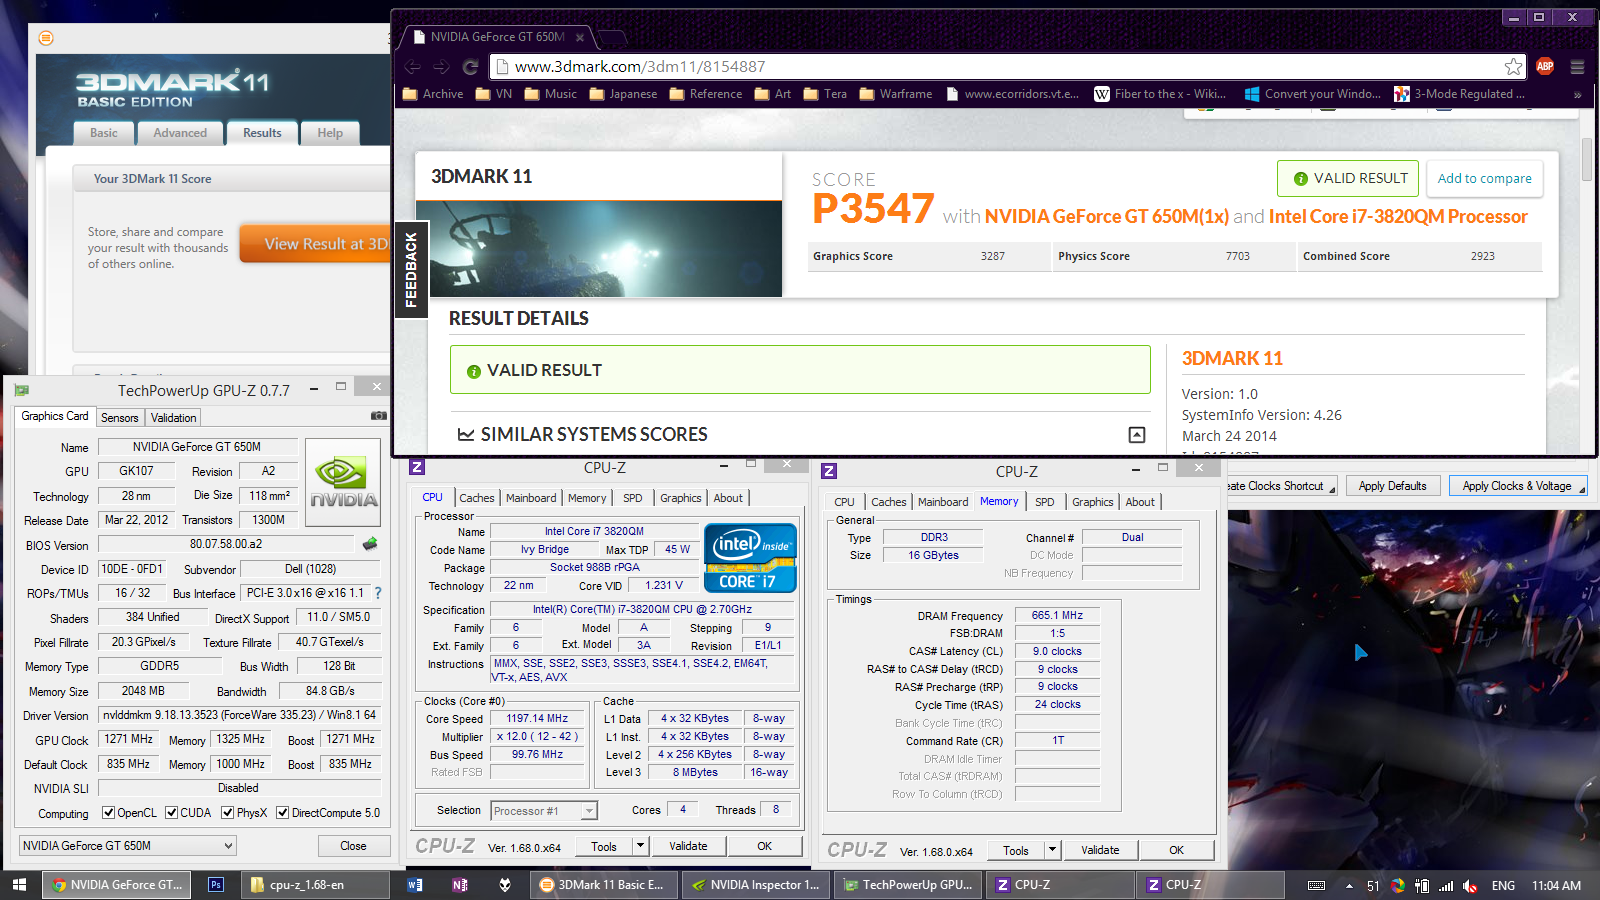Viewport: 1600px width, 900px height.
Task: Click the NVIDIA GeForce GT 650M(1x) link
Action: tap(1106, 216)
